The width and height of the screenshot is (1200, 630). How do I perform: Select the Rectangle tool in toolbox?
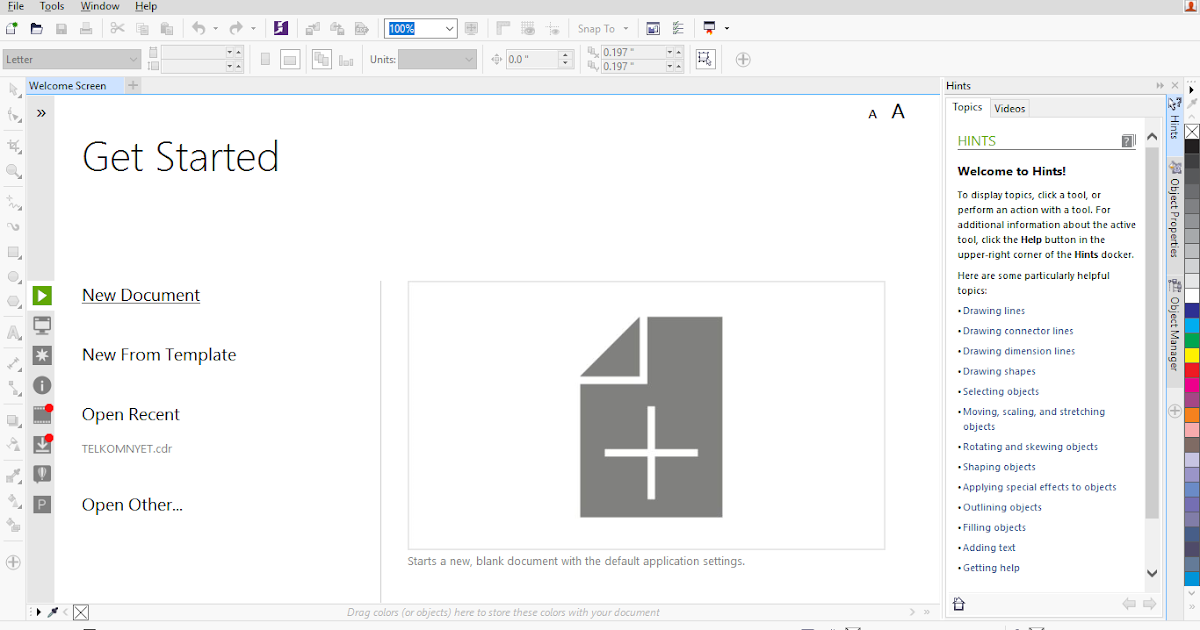click(x=14, y=252)
